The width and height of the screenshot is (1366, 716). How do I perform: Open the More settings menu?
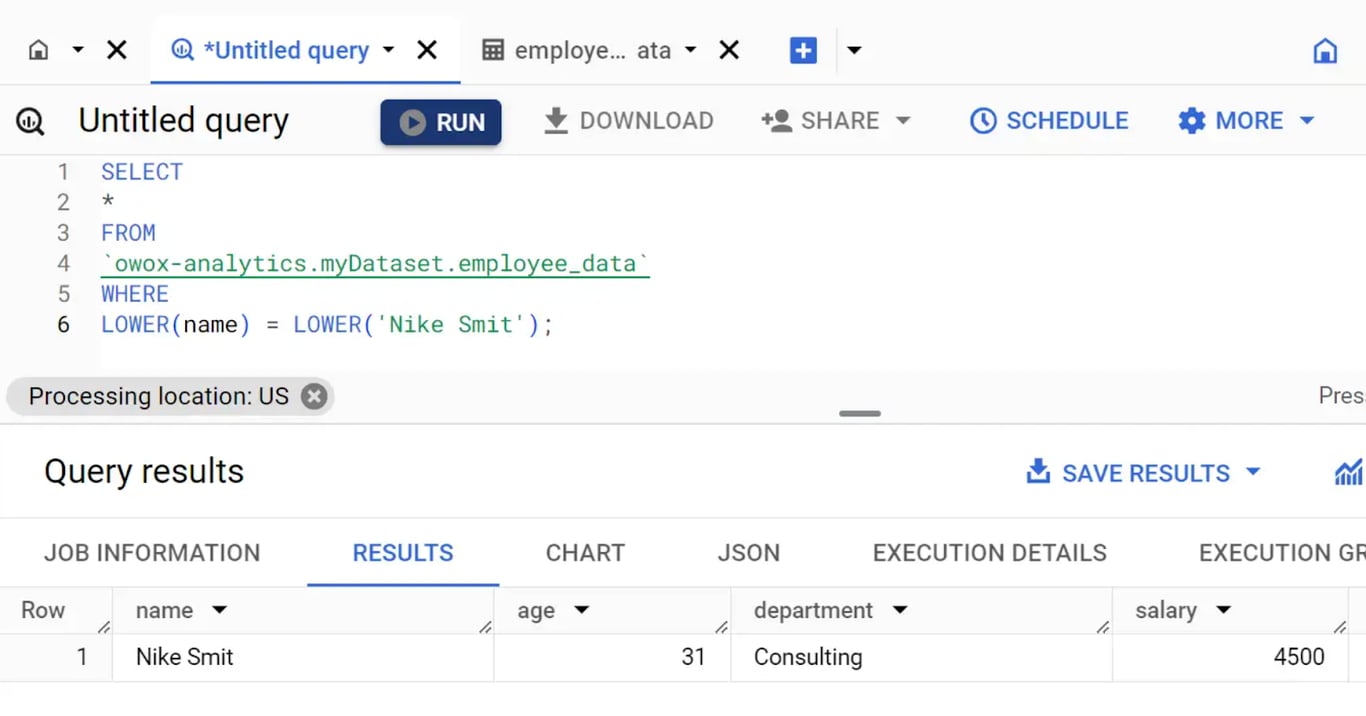click(x=1246, y=121)
